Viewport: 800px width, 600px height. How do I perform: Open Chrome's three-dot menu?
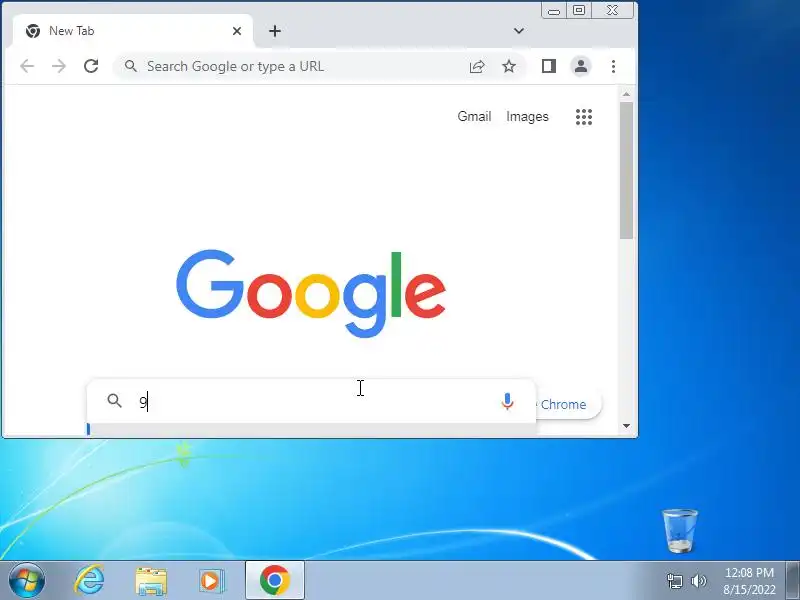point(613,66)
